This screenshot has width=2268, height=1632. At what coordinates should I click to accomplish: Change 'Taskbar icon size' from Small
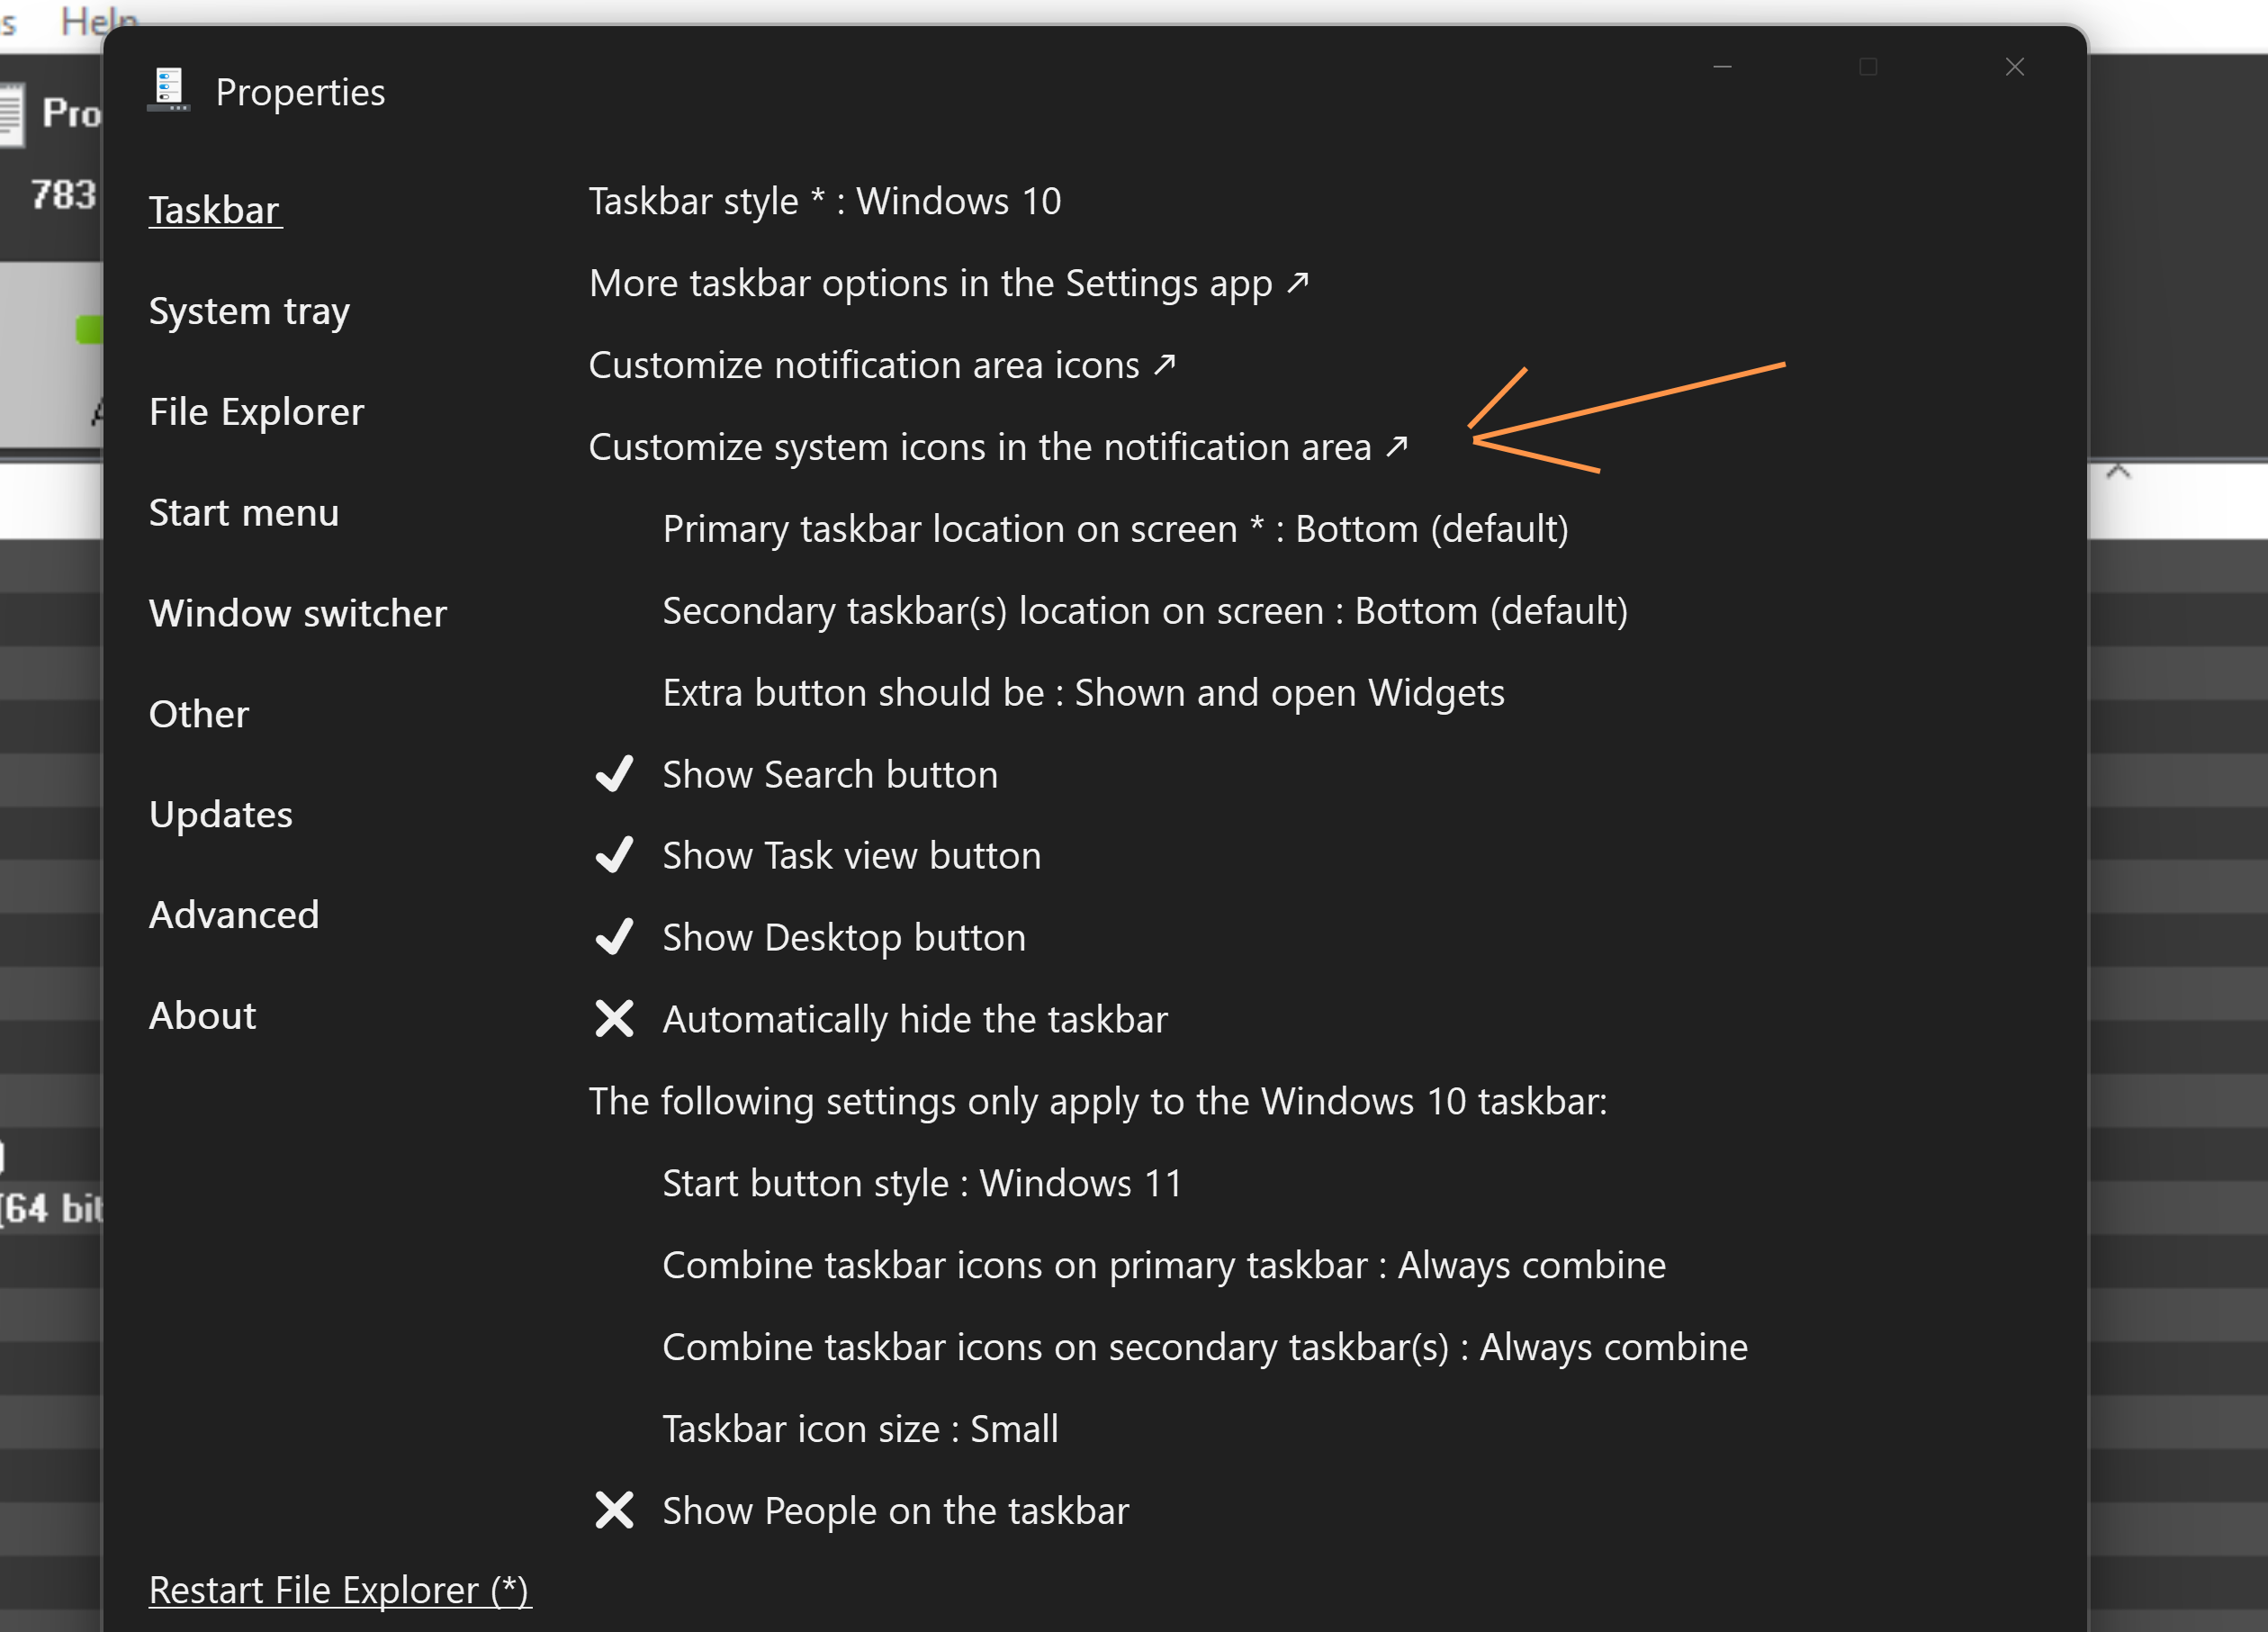tap(860, 1428)
